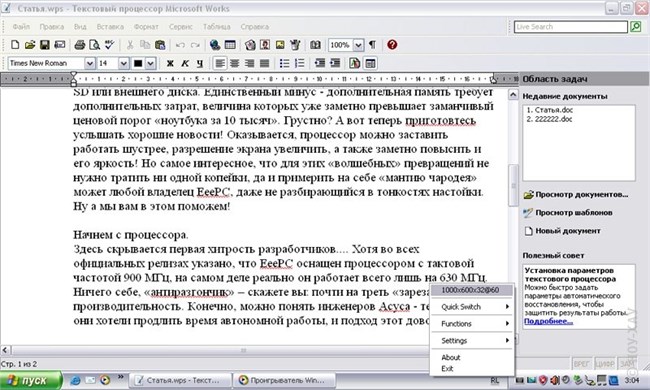Screen dimensions: 650x390
Task: Paste clipboard contents with Paste icon
Action: 160,45
